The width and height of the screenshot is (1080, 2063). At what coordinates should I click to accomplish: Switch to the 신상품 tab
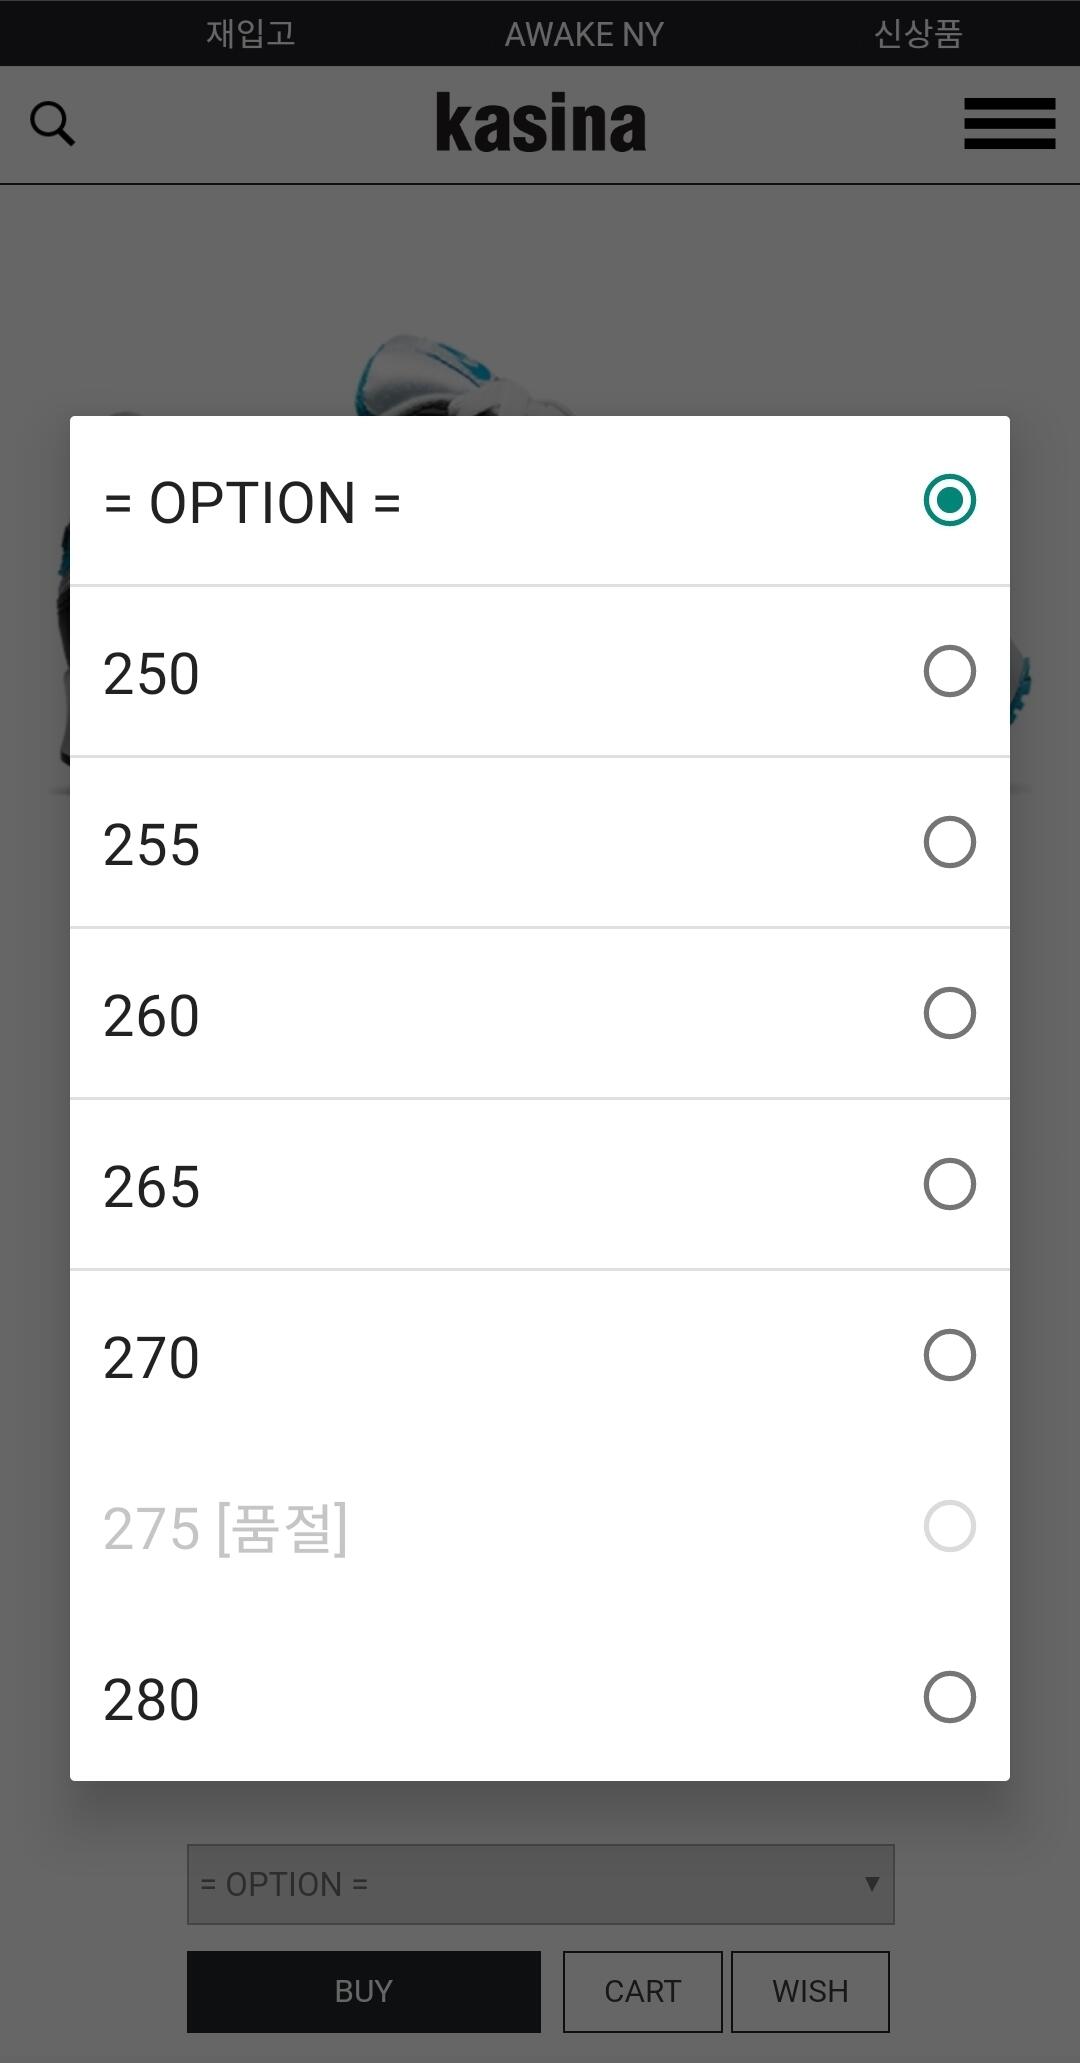918,33
